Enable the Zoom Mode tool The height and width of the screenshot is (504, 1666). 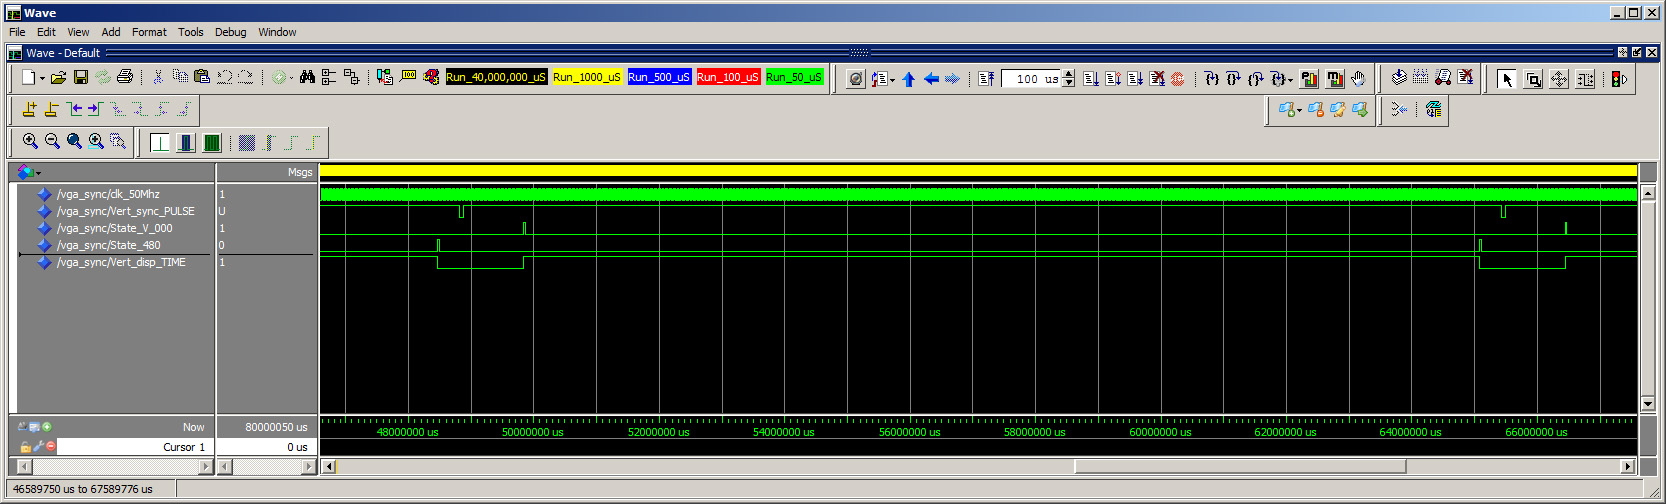pyautogui.click(x=1533, y=79)
